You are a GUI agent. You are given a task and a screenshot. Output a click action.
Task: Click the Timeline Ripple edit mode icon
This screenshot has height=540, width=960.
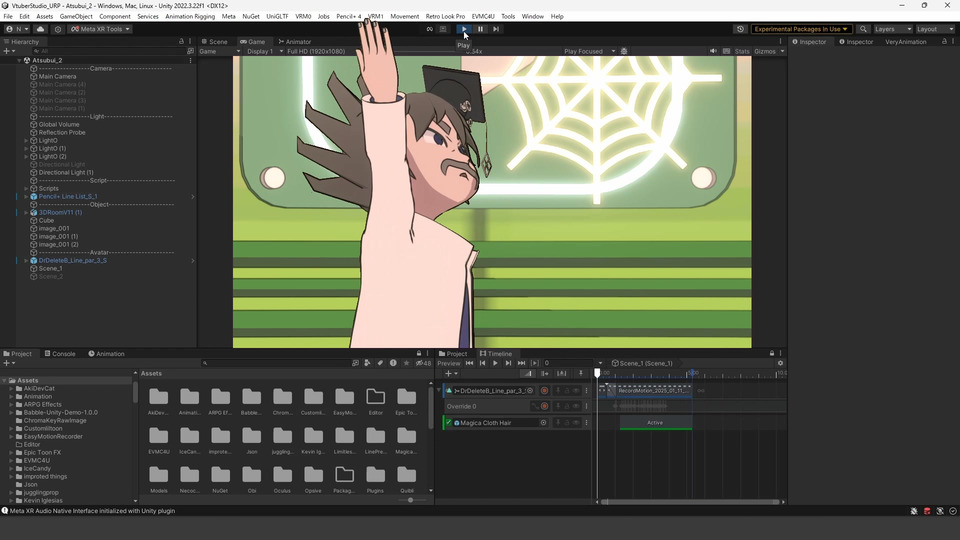click(544, 373)
